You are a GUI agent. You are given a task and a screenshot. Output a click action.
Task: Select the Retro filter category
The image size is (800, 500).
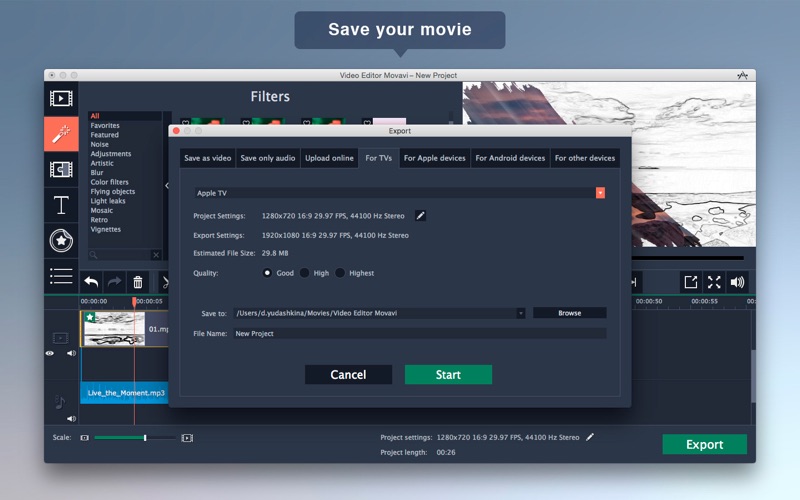[x=99, y=220]
